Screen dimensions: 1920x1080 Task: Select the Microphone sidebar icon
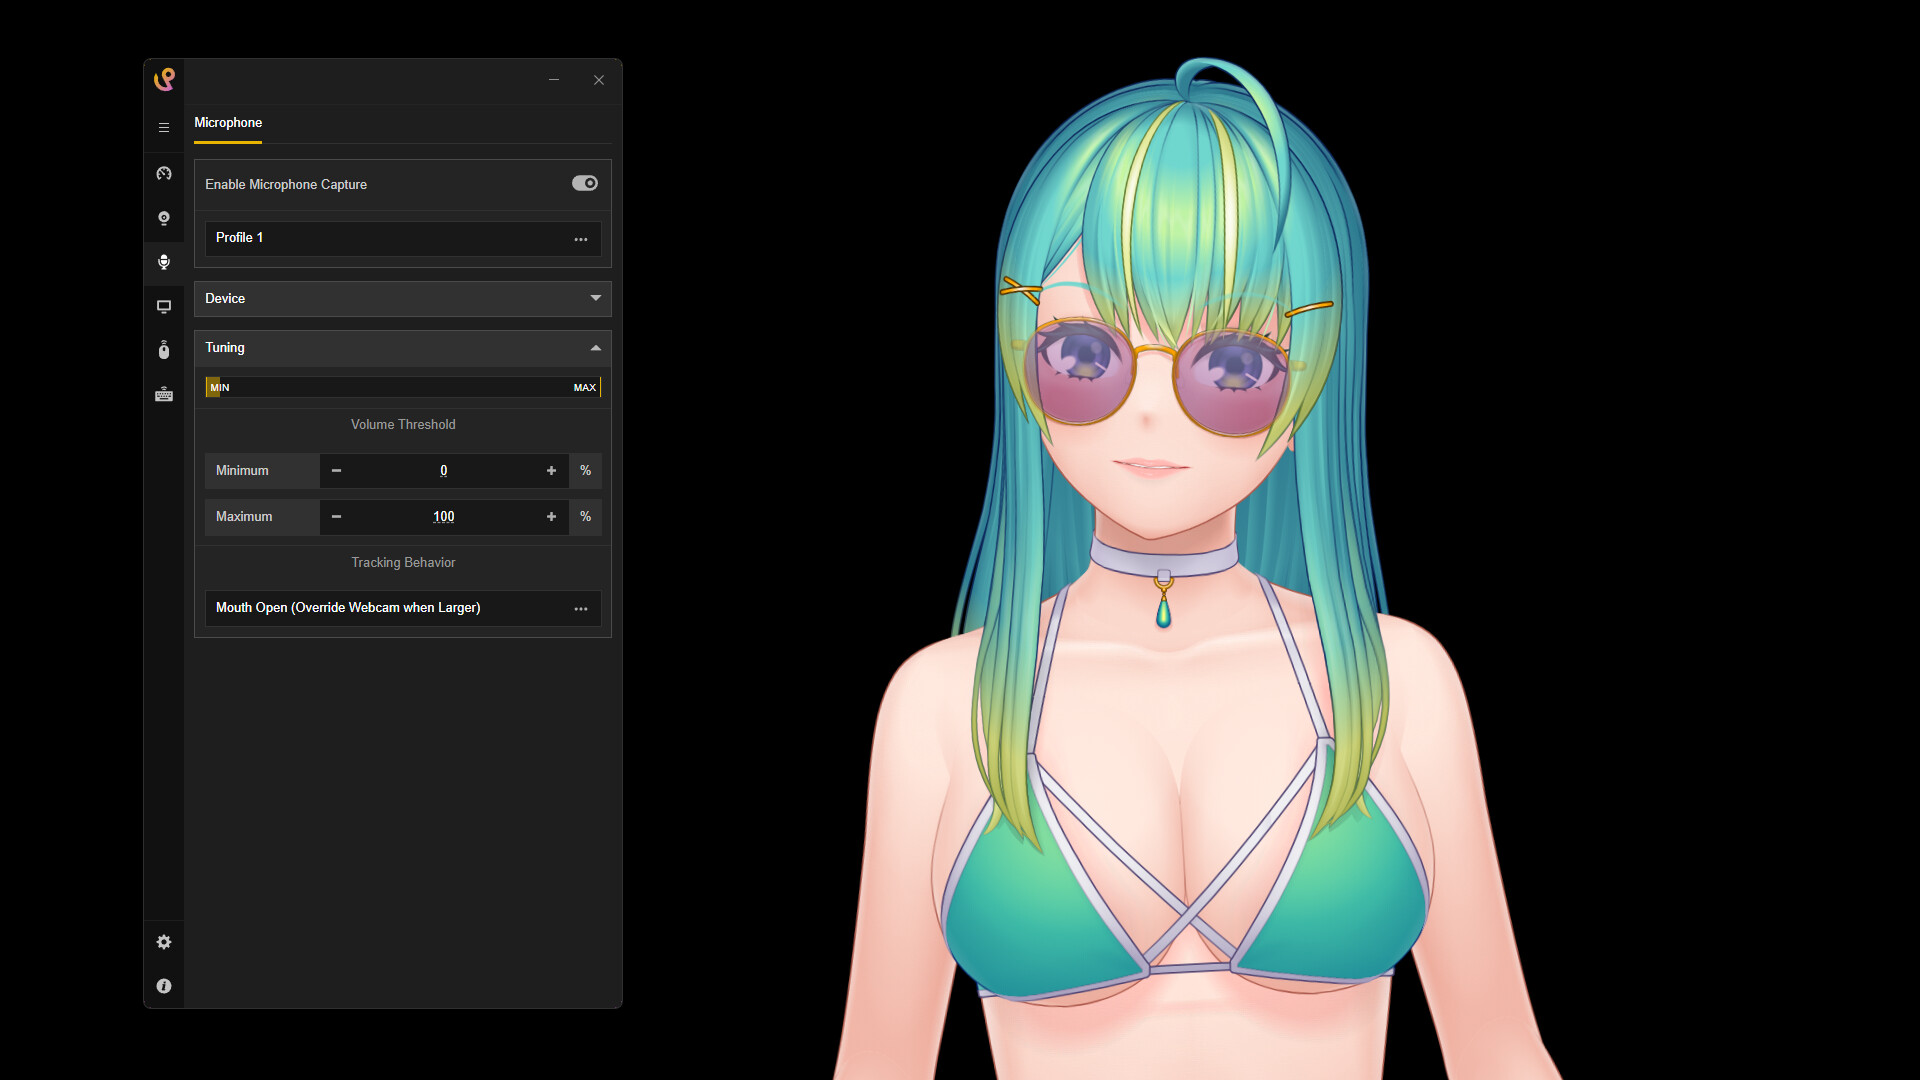coord(163,262)
